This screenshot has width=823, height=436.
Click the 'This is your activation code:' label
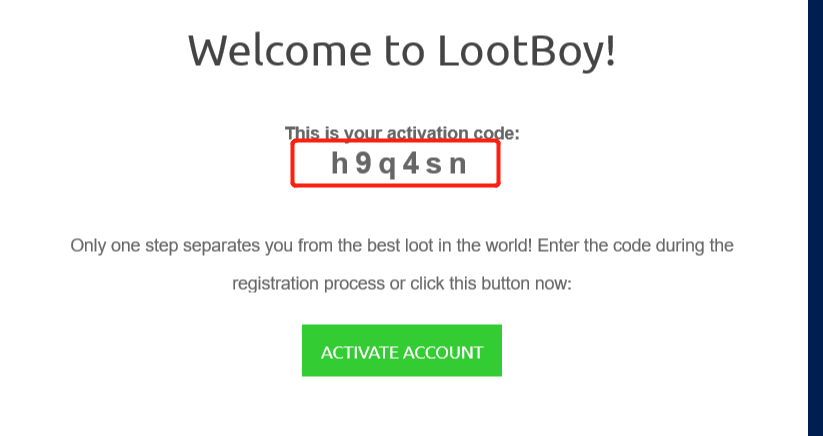(x=402, y=133)
